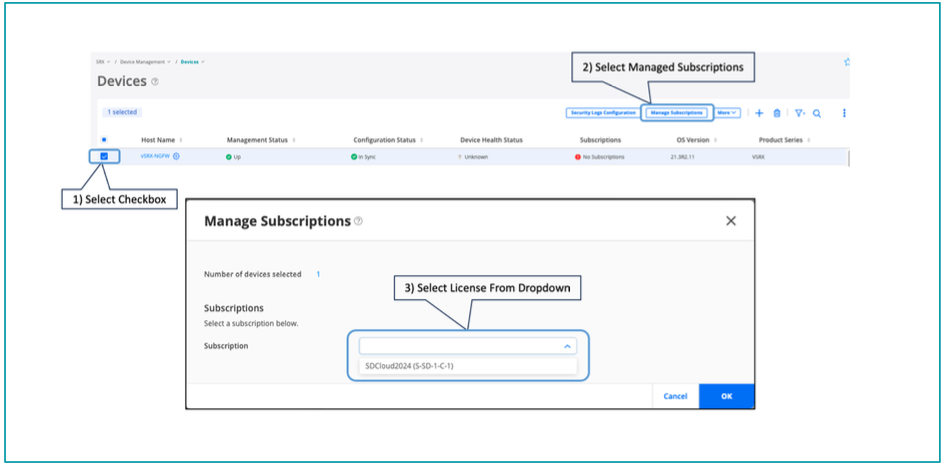Open the vertical three-dot options menu

(x=844, y=113)
